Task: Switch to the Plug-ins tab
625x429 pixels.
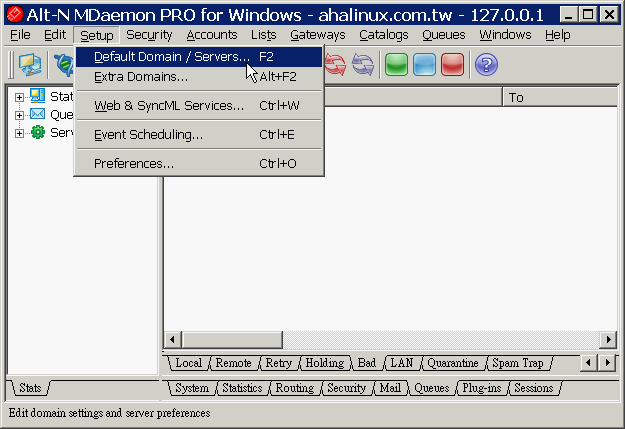Action: (482, 388)
